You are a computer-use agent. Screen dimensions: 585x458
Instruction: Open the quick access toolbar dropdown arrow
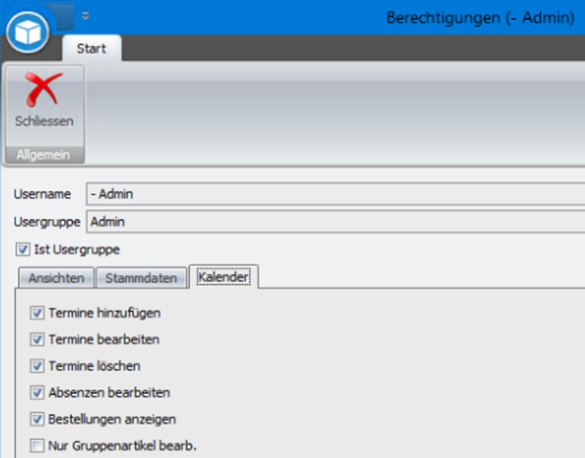85,16
